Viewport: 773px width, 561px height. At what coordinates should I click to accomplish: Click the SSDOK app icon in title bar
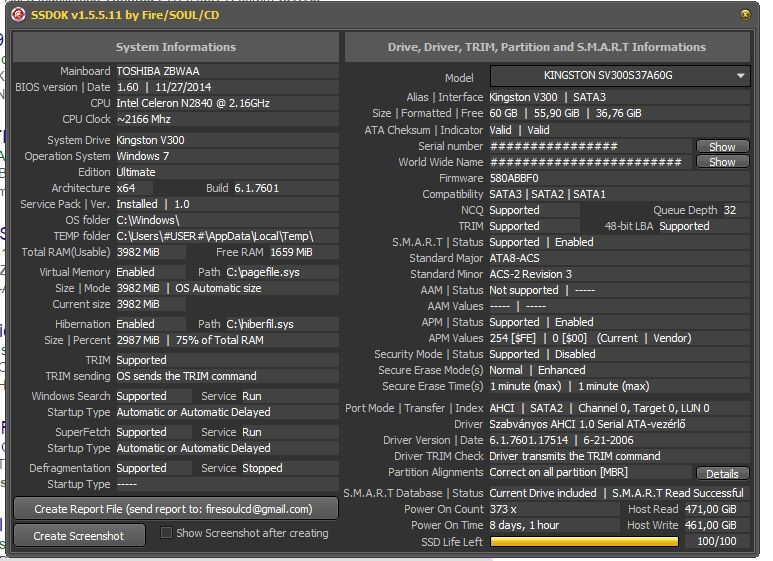coord(18,15)
